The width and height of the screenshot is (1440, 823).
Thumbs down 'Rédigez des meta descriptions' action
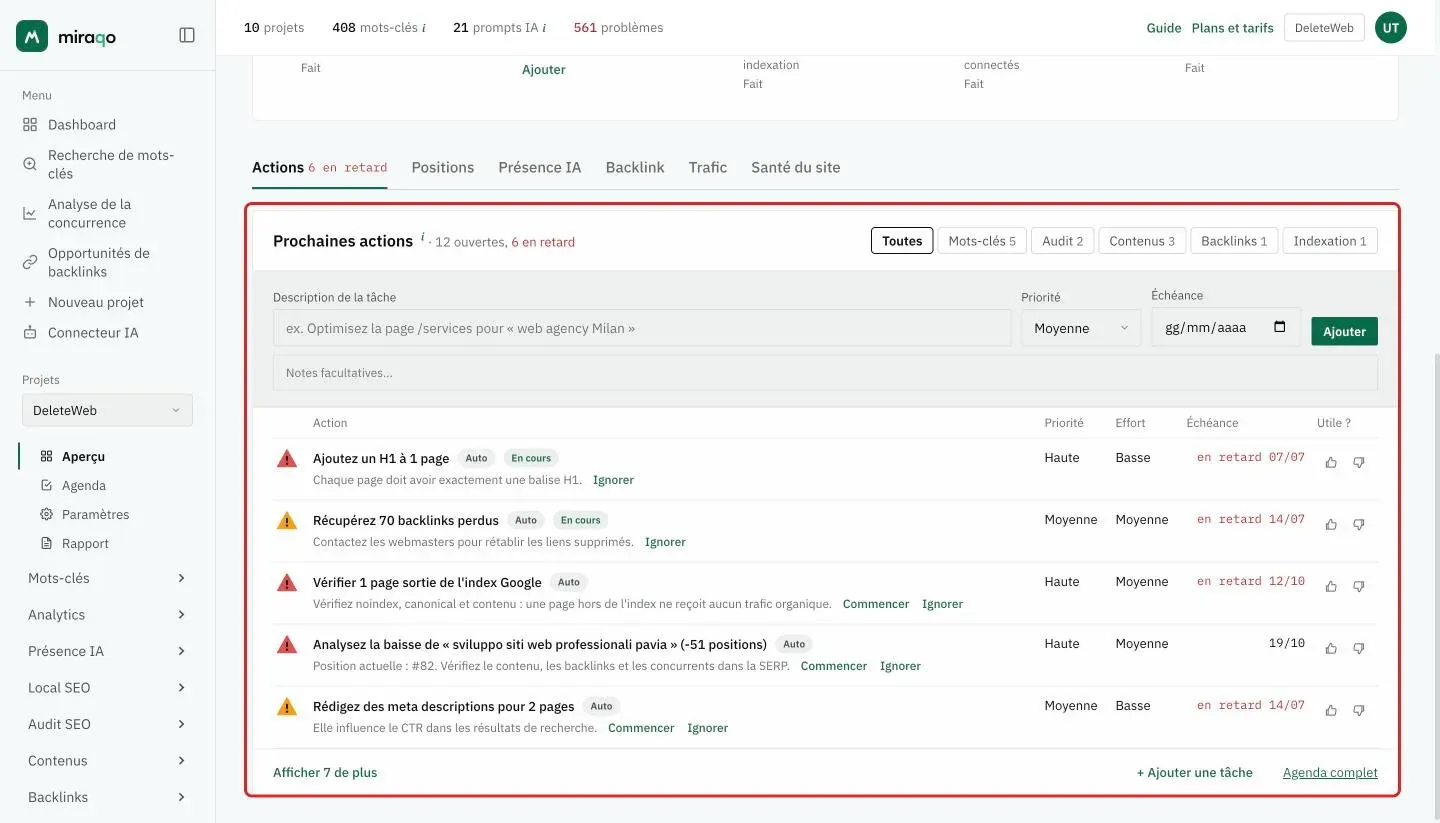(x=1359, y=710)
